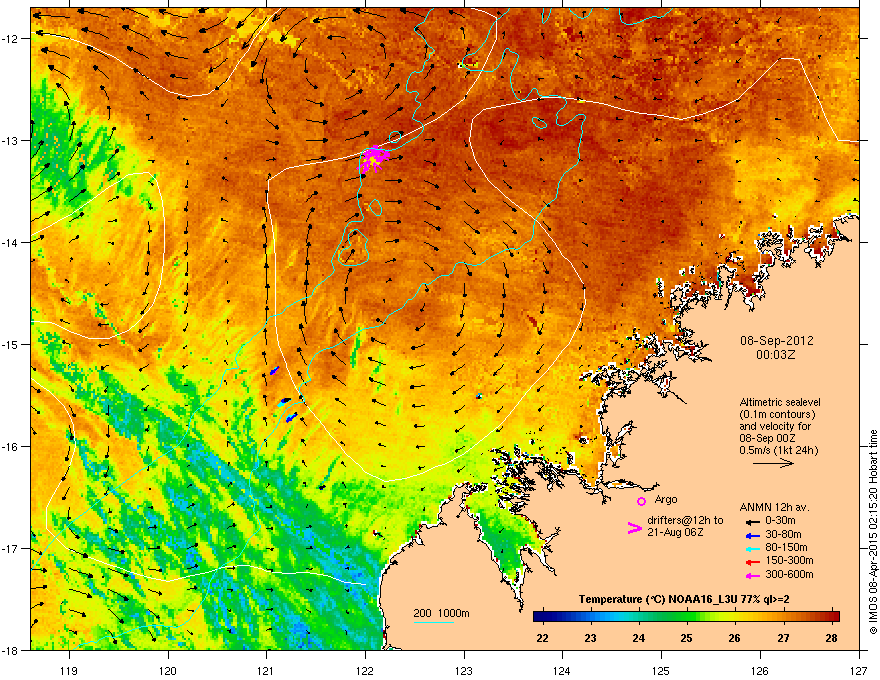Click the dark red end of temperature colorbar
Image resolution: width=880 pixels, height=680 pixels.
(x=832, y=617)
